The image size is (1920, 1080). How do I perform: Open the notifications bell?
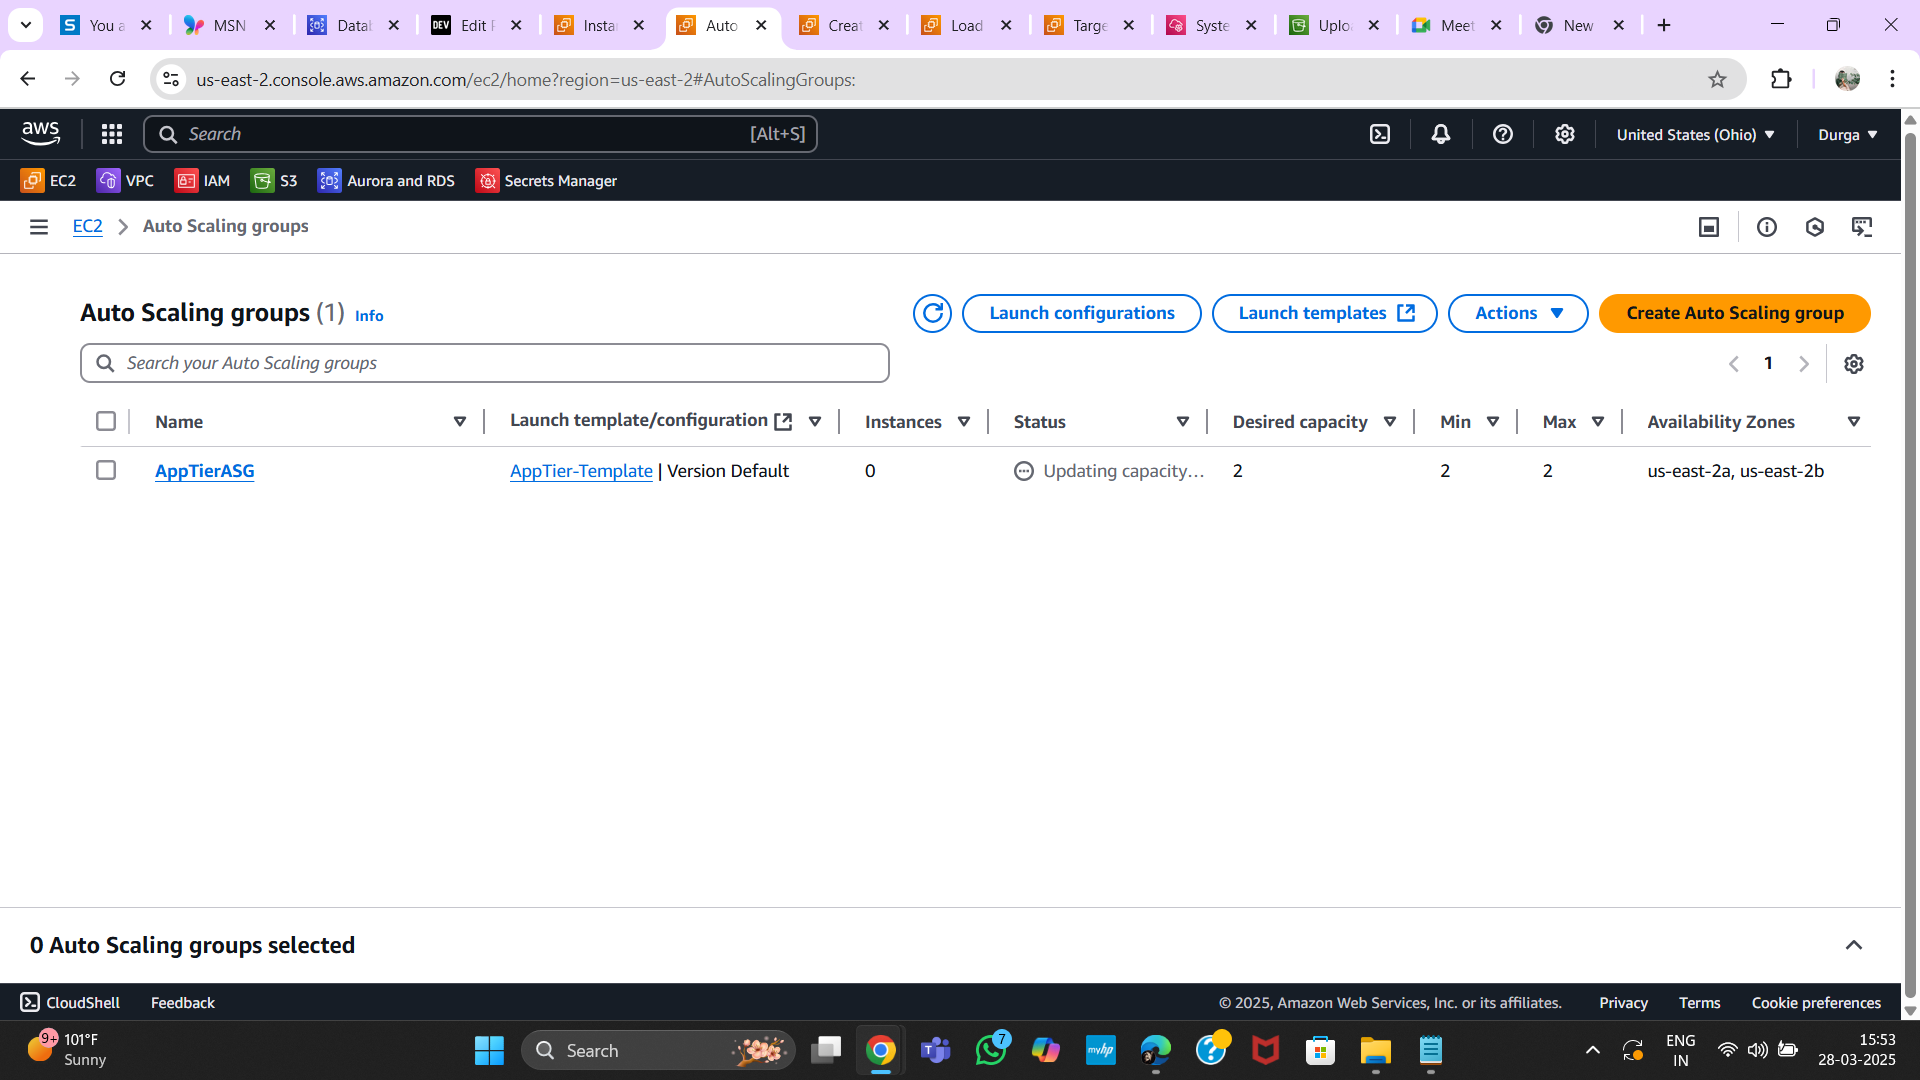coord(1441,134)
